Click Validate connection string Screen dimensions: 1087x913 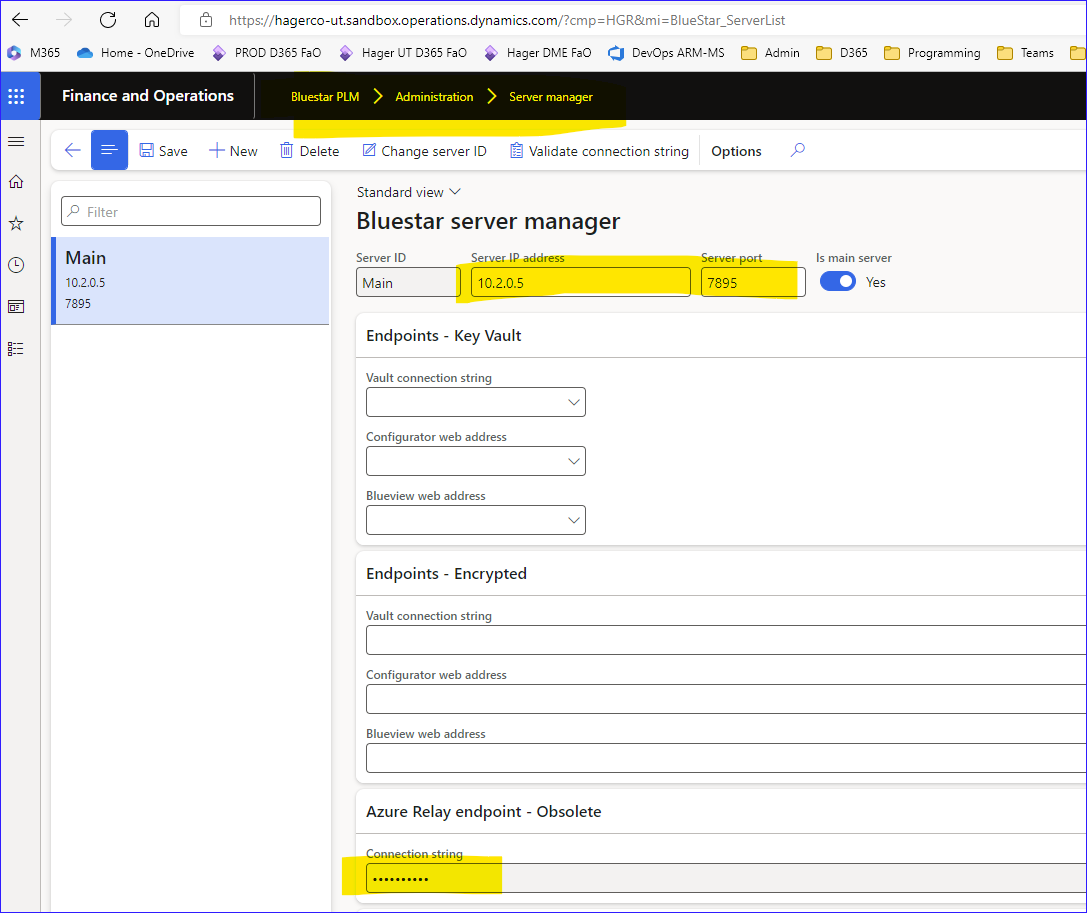pos(600,150)
